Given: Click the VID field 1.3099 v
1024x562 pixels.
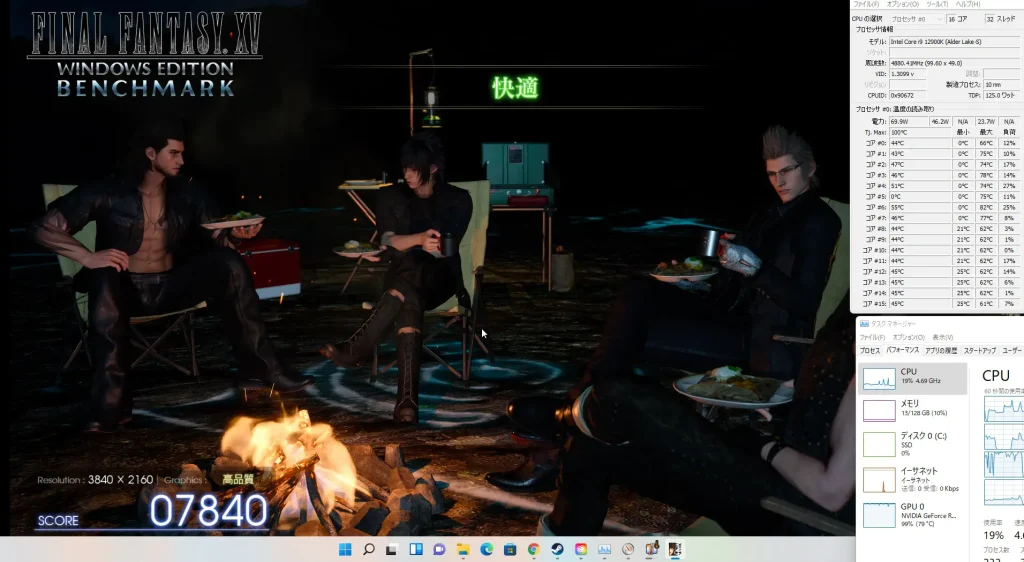Looking at the screenshot, I should [x=907, y=74].
